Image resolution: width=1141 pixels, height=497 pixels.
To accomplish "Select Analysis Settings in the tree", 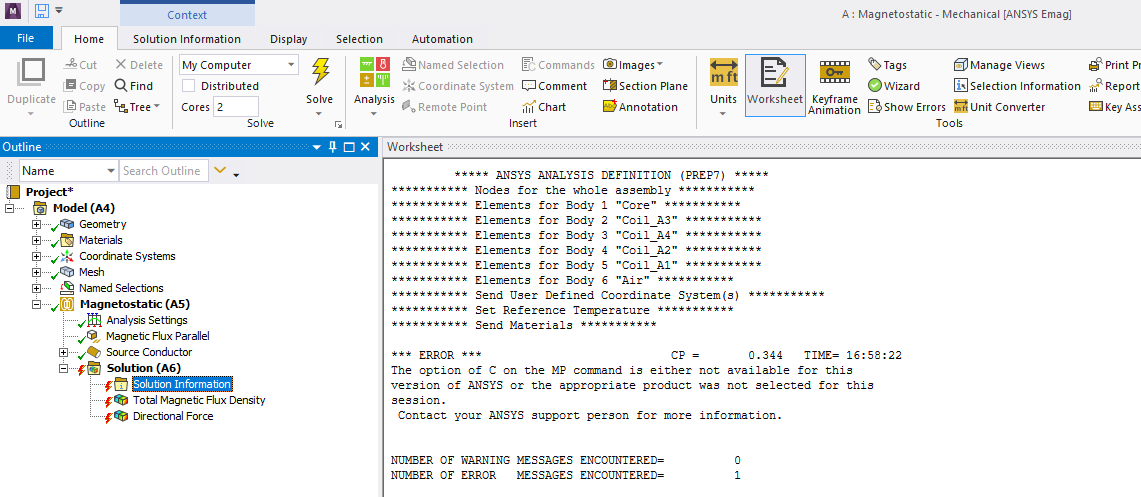I will (146, 320).
